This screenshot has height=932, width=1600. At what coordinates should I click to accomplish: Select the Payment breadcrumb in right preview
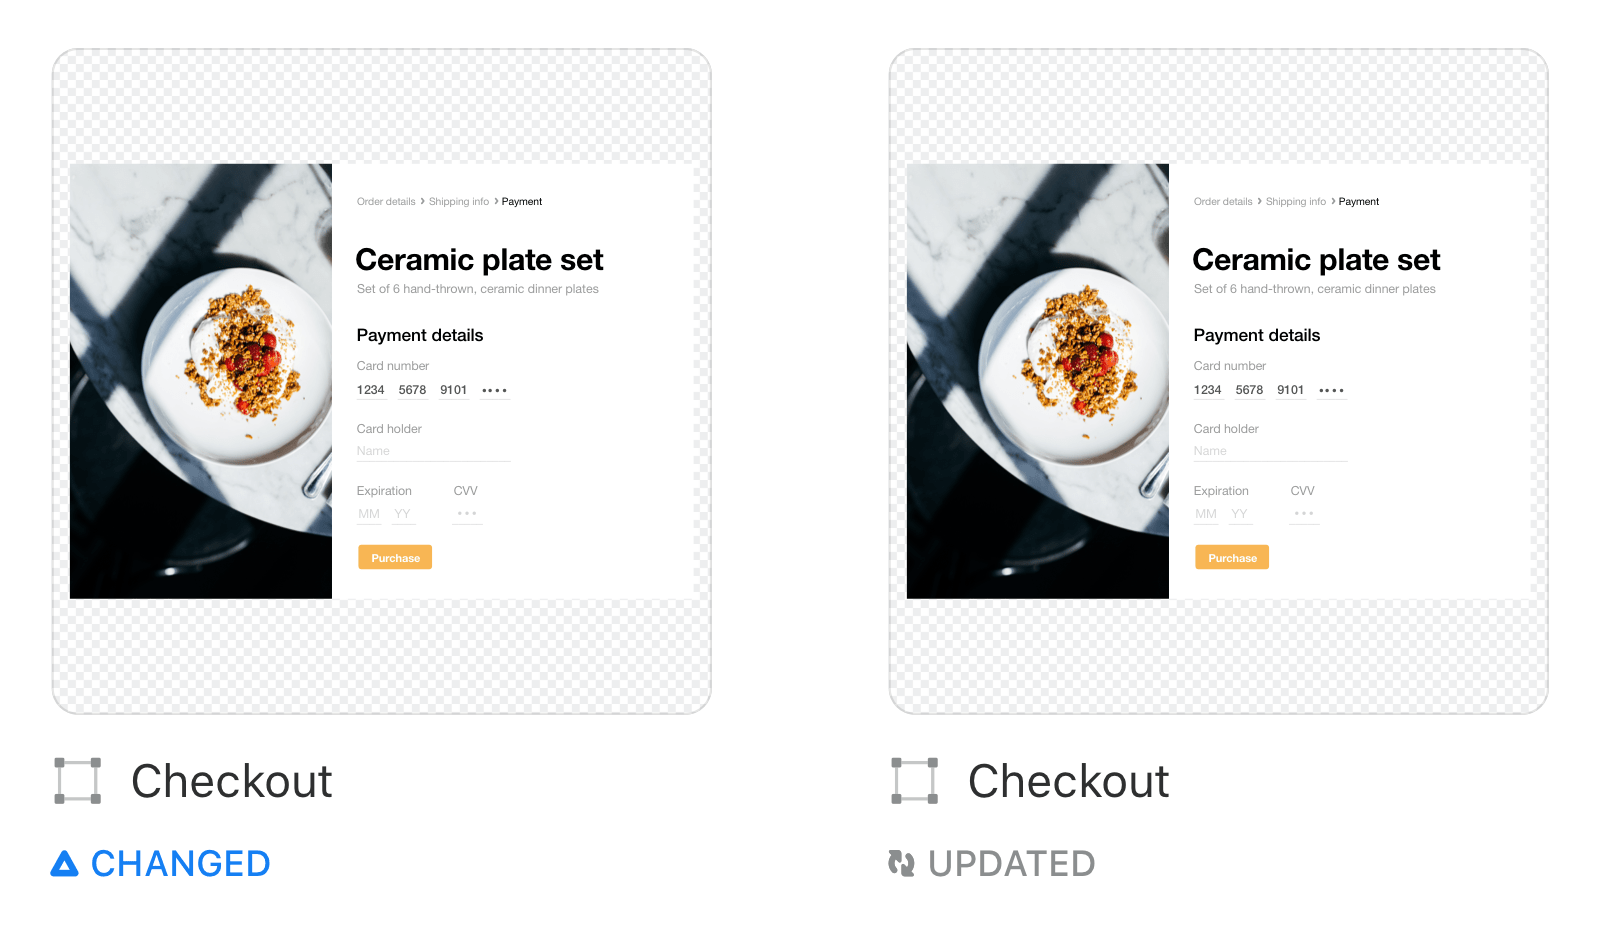(x=1359, y=202)
